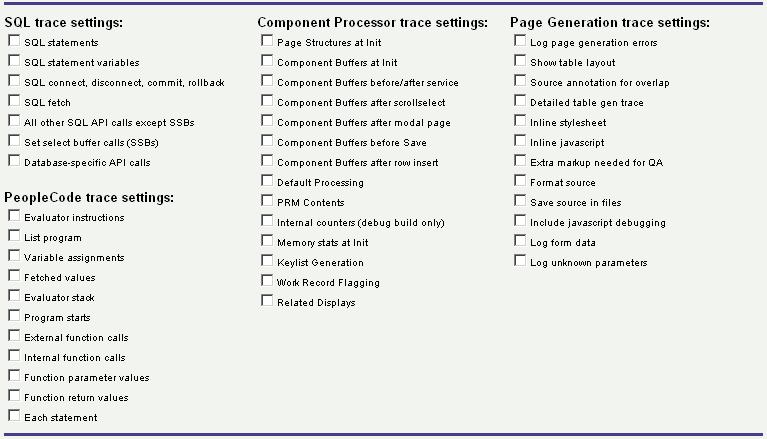Viewport: 767px width, 439px height.
Task: Check Log unknown parameters box
Action: coord(520,261)
